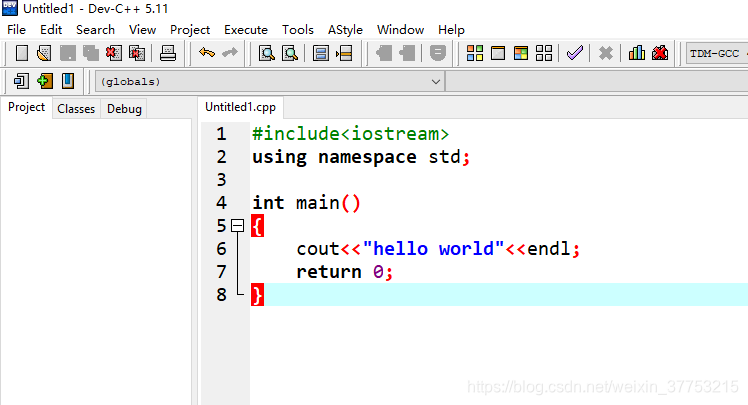748x405 pixels.
Task: Open Find with the first magnifier icon
Action: tap(267, 53)
